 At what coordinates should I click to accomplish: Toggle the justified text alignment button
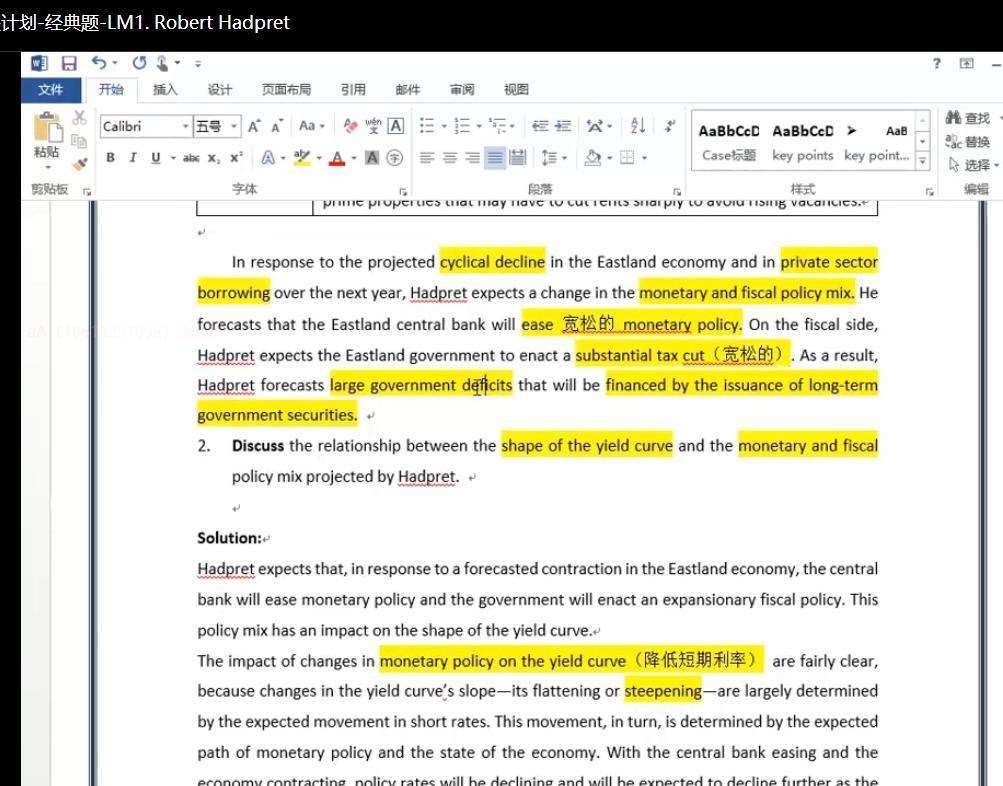pos(495,158)
